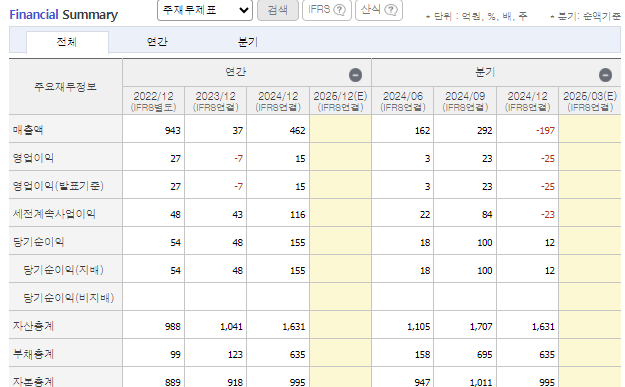This screenshot has height=387, width=625.
Task: Click the 산식 help button
Action: pyautogui.click(x=379, y=10)
